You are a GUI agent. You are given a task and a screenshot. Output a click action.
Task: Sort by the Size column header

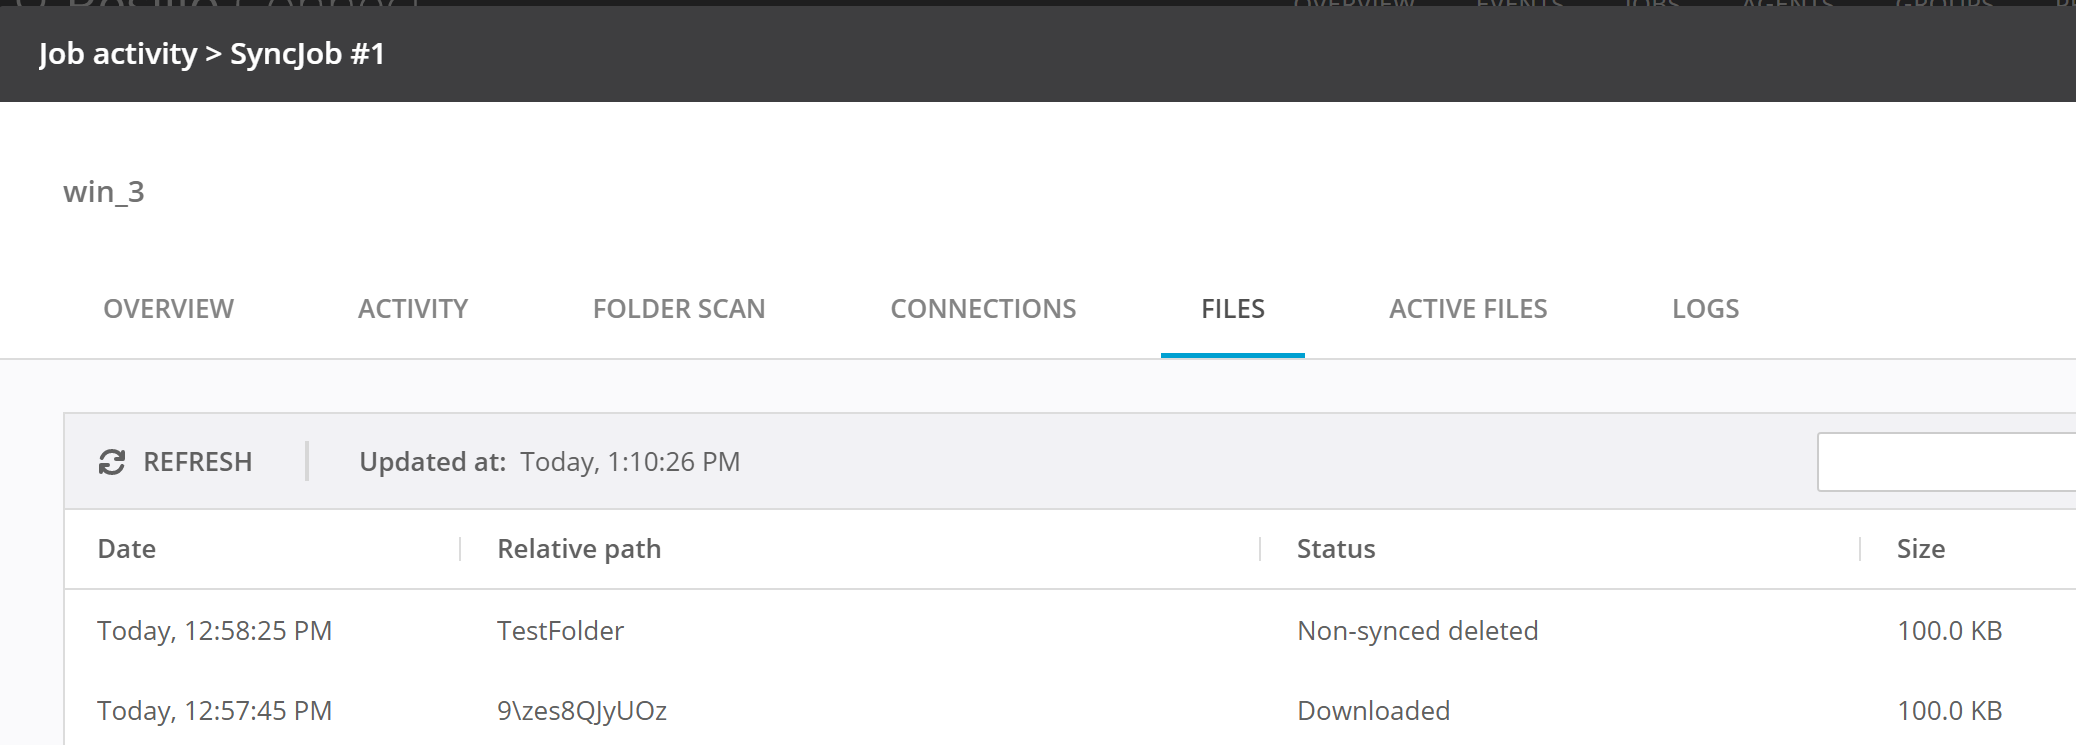pyautogui.click(x=1920, y=549)
